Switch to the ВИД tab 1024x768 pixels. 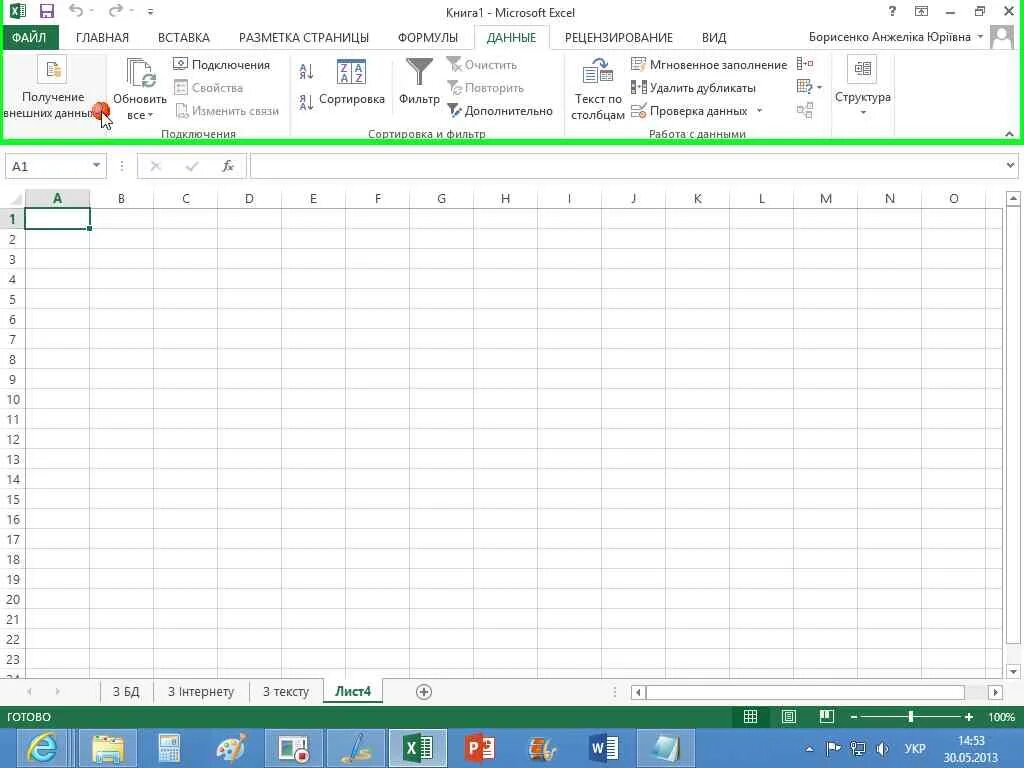click(x=714, y=37)
